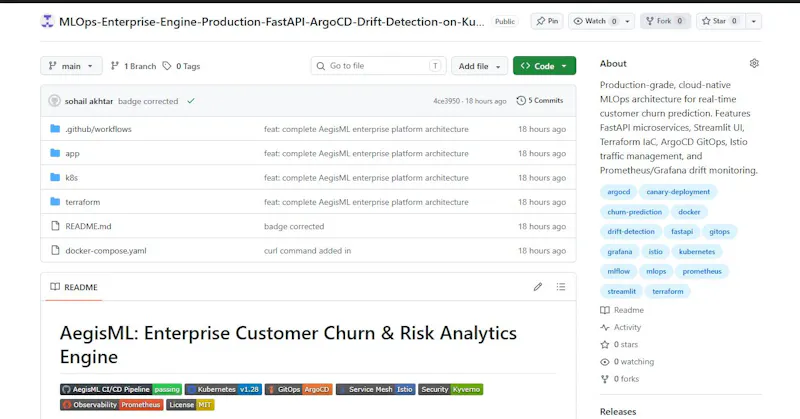Open the app folder
Screen dimensions: 800x419
click(x=72, y=154)
